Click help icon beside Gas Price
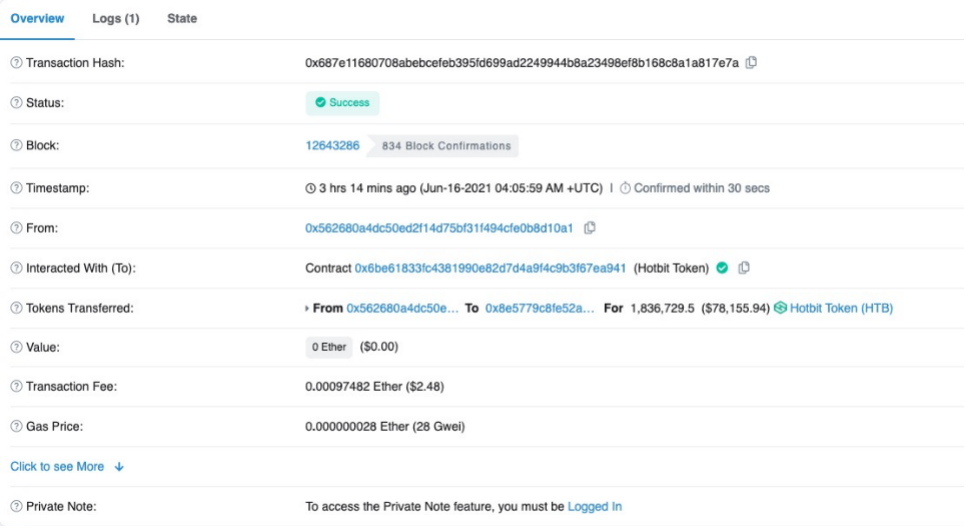Image resolution: width=966 pixels, height=528 pixels. [16, 427]
